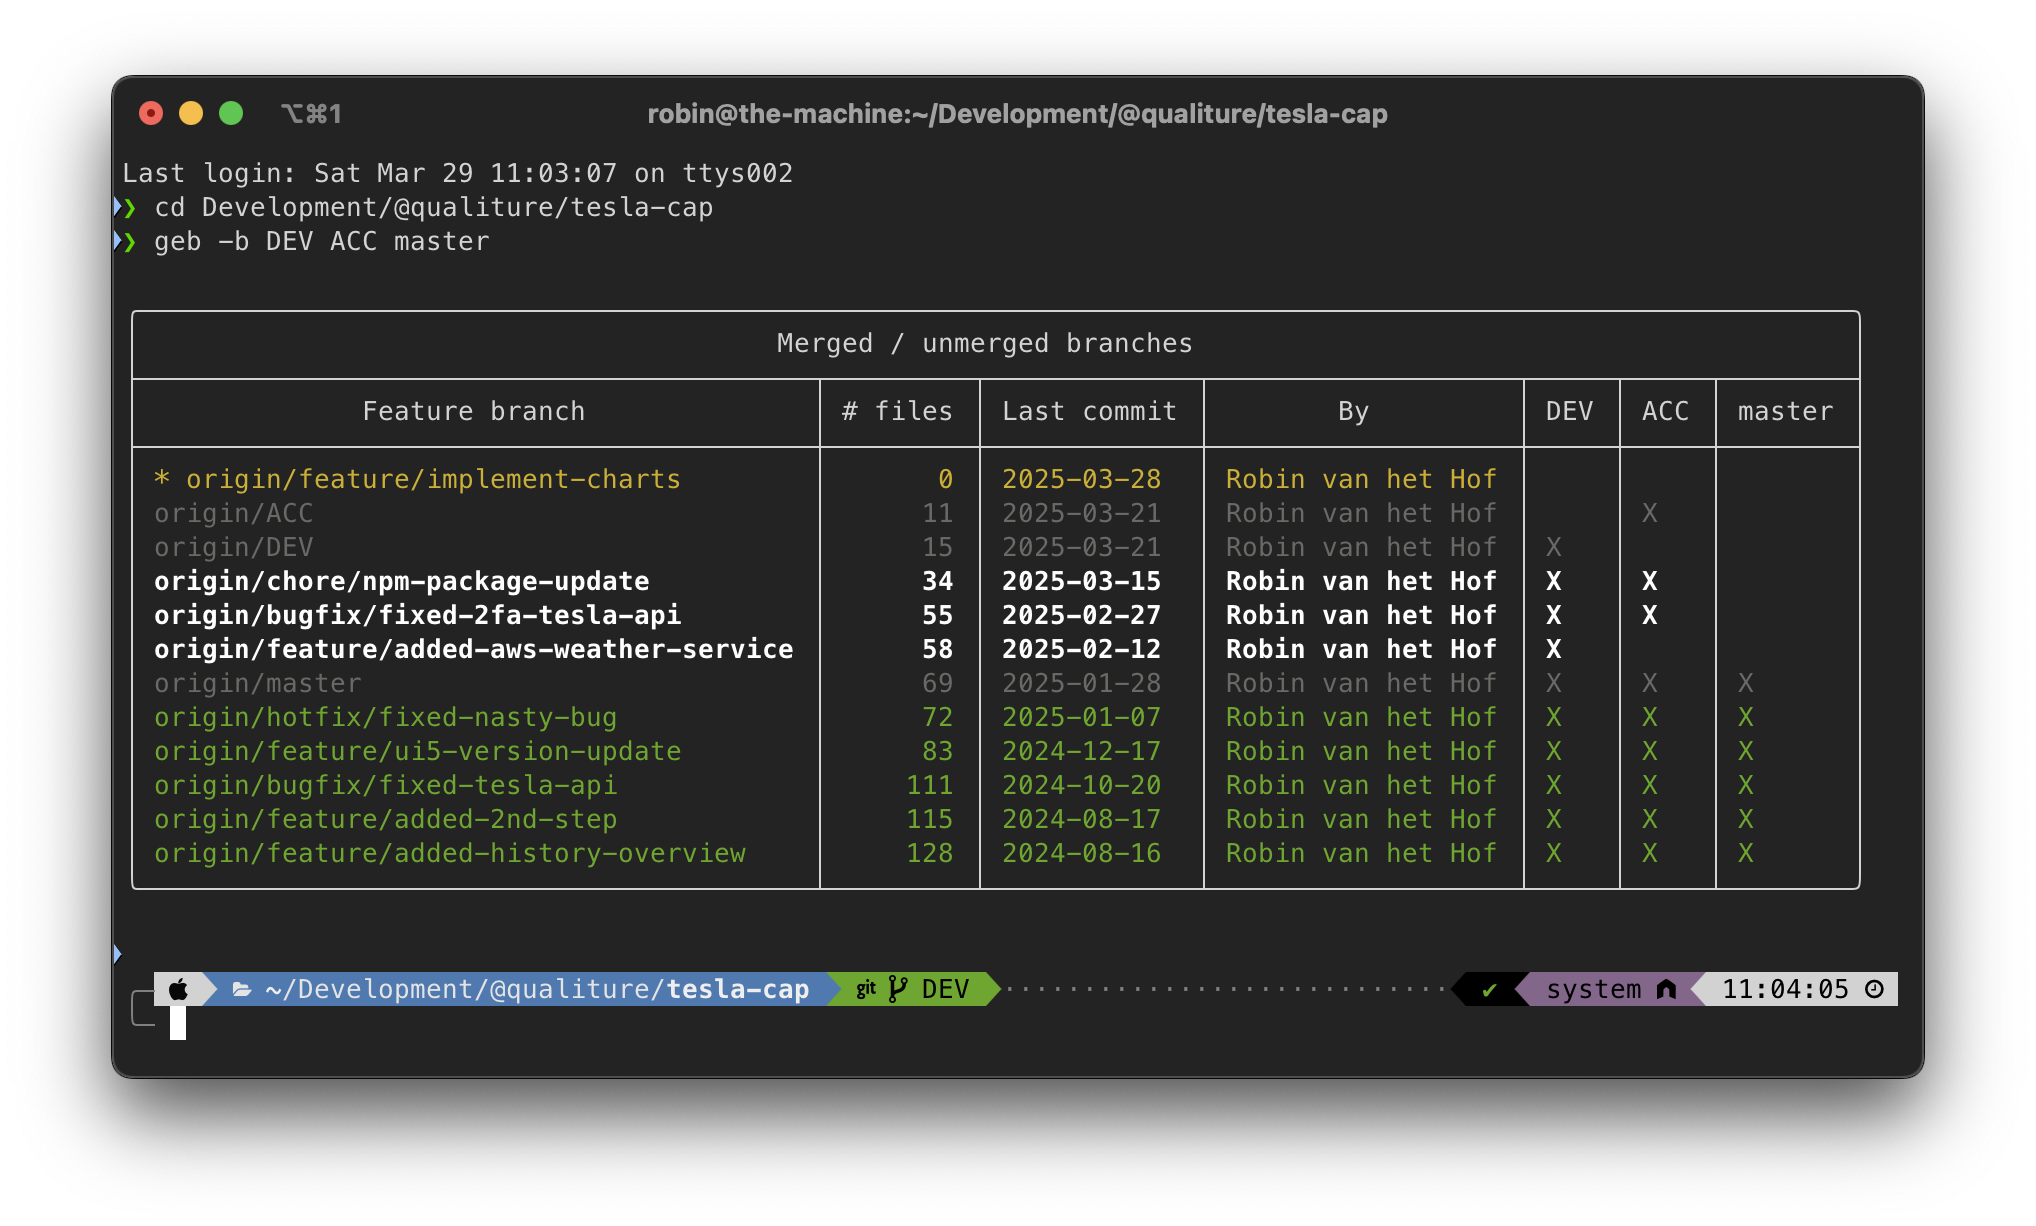
Task: Select origin/chore/npm-package-update branch
Action: click(x=401, y=581)
